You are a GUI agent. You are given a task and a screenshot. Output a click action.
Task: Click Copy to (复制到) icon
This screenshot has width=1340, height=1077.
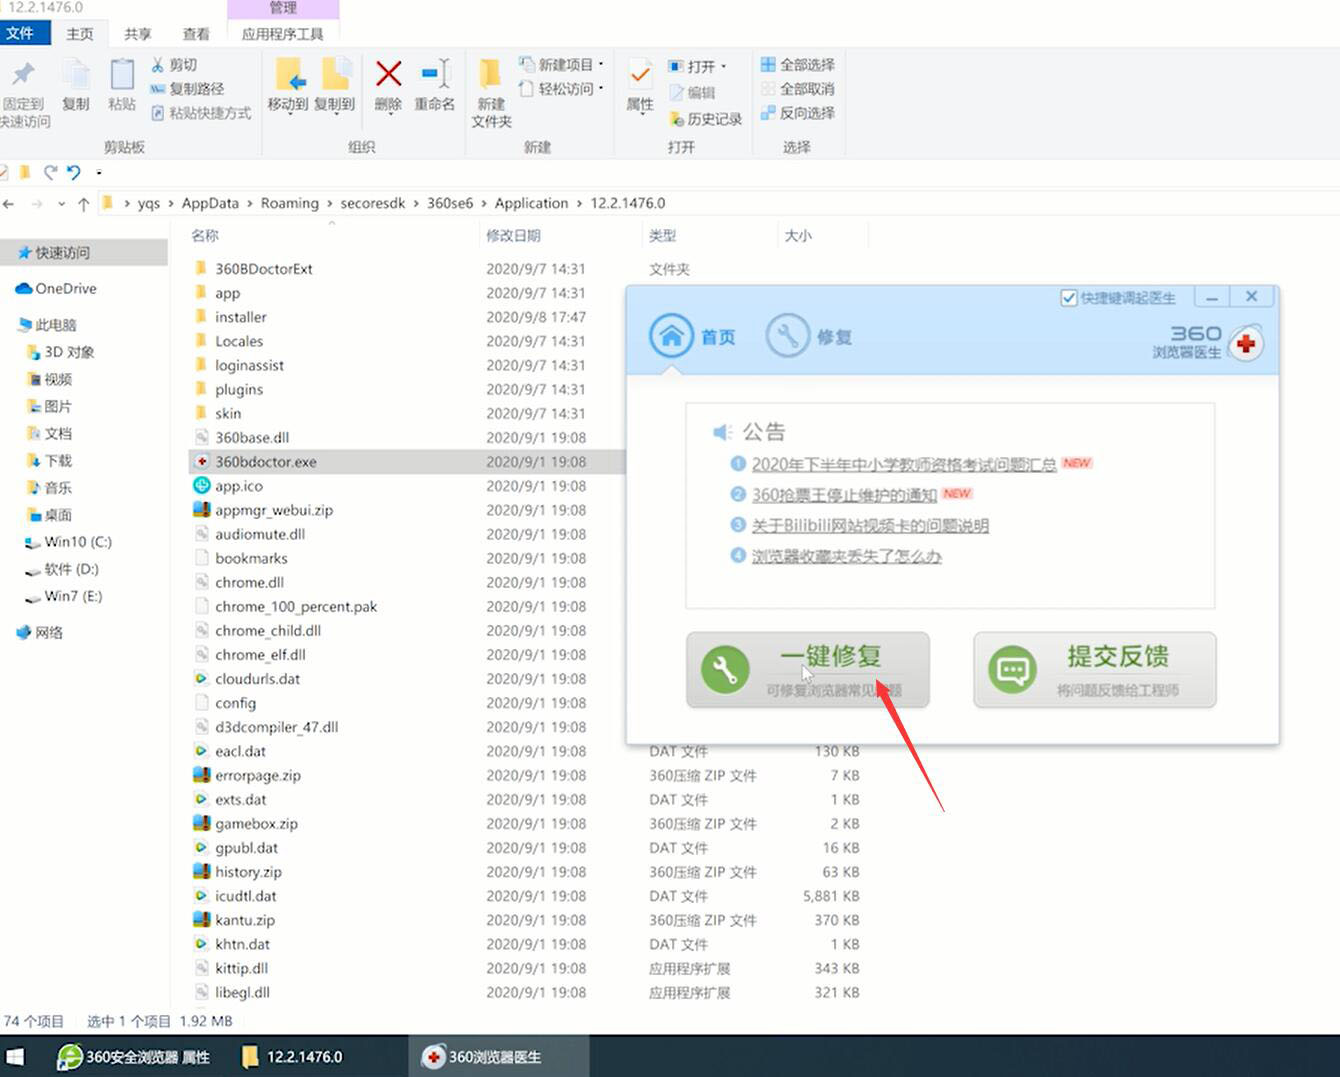click(x=335, y=75)
